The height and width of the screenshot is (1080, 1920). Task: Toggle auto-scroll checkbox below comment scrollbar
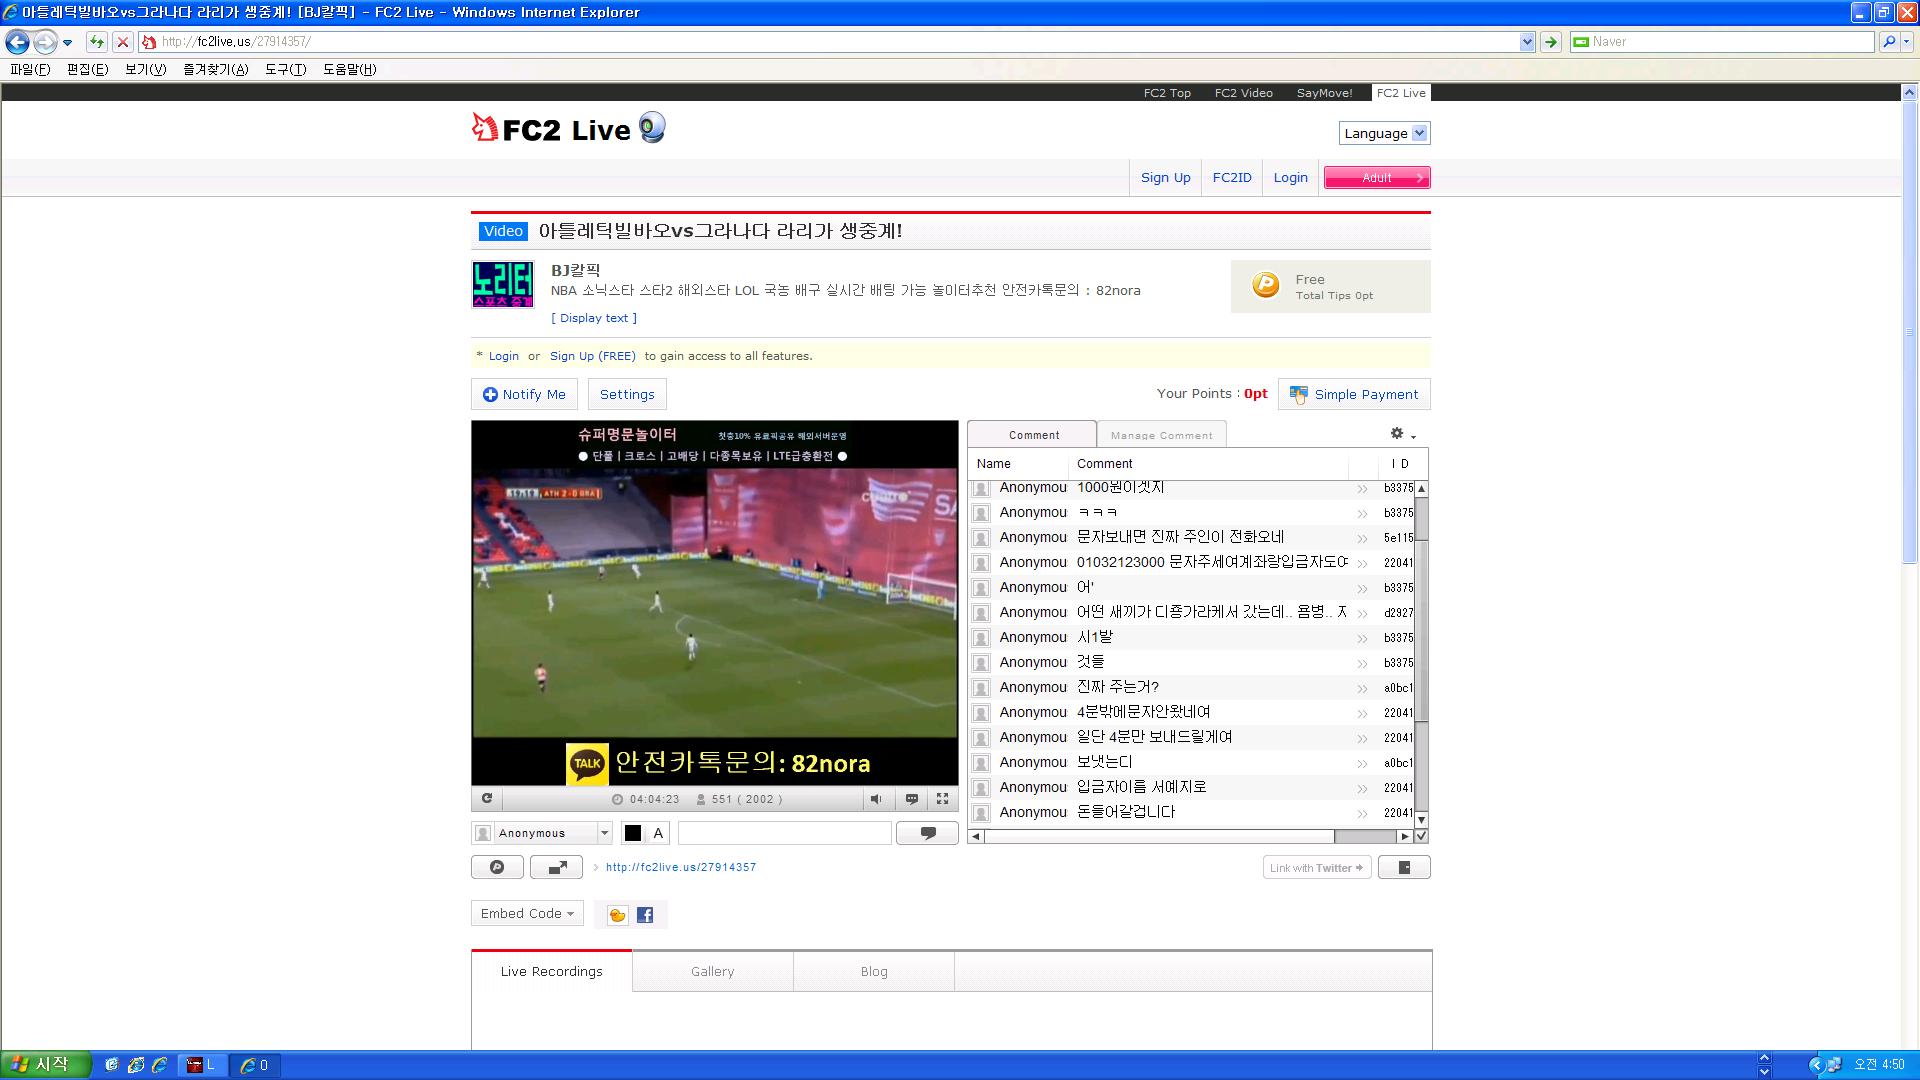pos(1421,836)
